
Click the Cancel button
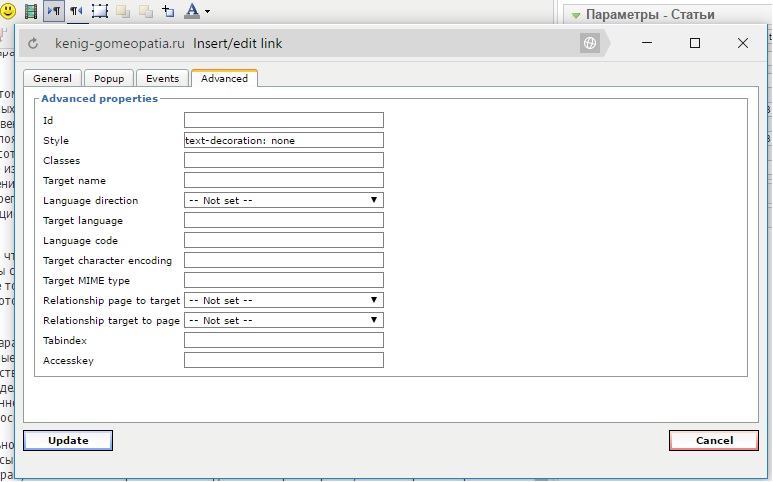pyautogui.click(x=714, y=441)
